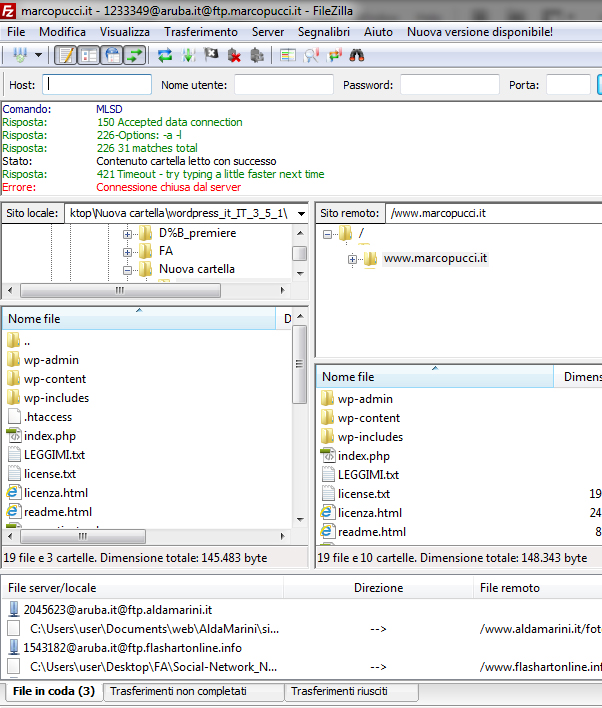Open the Segnalibri menu
Image resolution: width=602 pixels, height=708 pixels.
point(324,32)
